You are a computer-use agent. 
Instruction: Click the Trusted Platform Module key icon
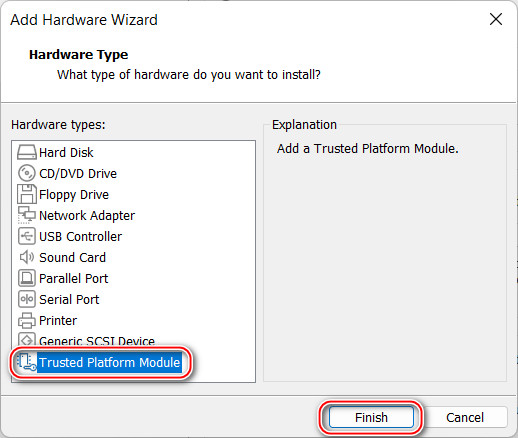pyautogui.click(x=27, y=362)
